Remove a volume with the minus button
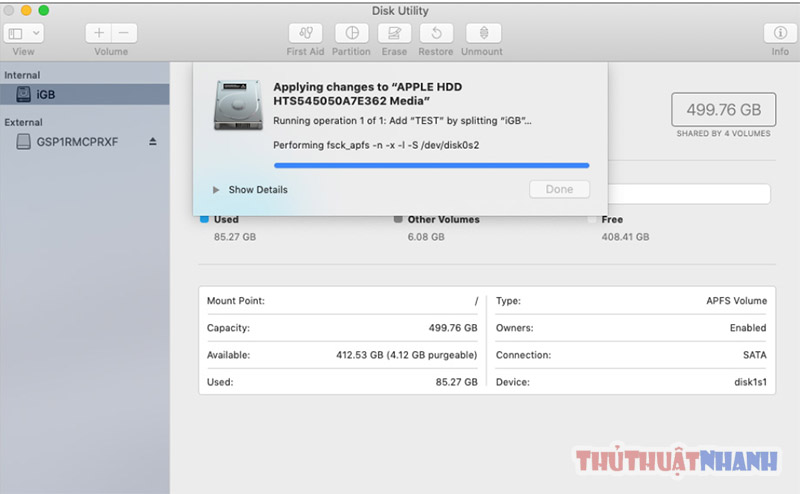Image resolution: width=800 pixels, height=494 pixels. pyautogui.click(x=124, y=34)
